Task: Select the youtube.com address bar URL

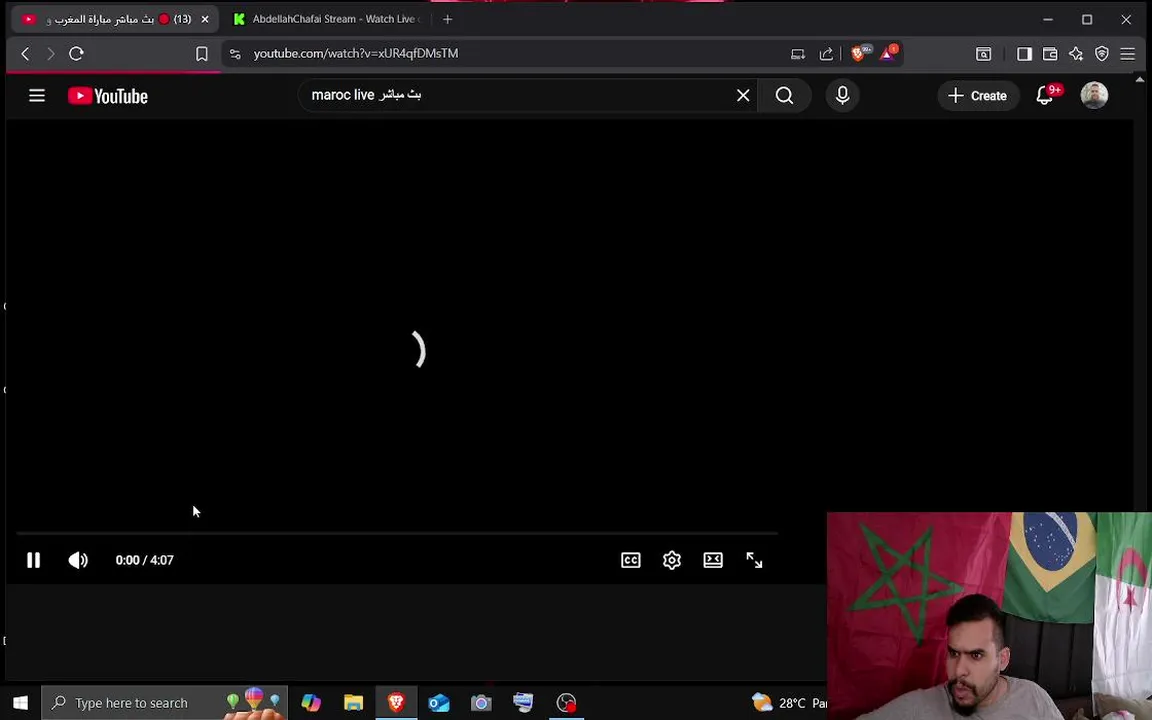Action: coord(356,54)
